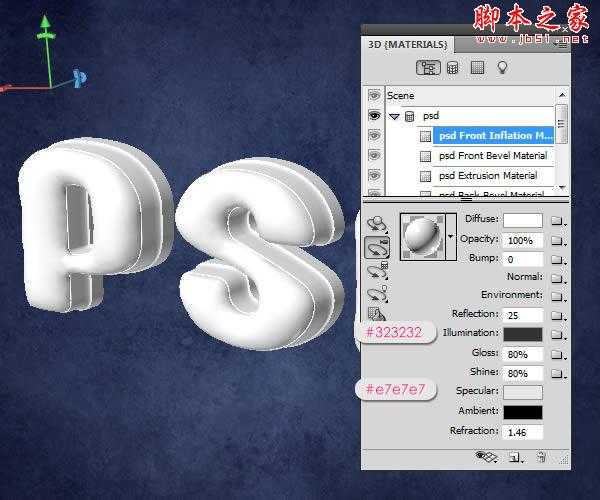Select the Filter By Meshes icon

pos(453,68)
